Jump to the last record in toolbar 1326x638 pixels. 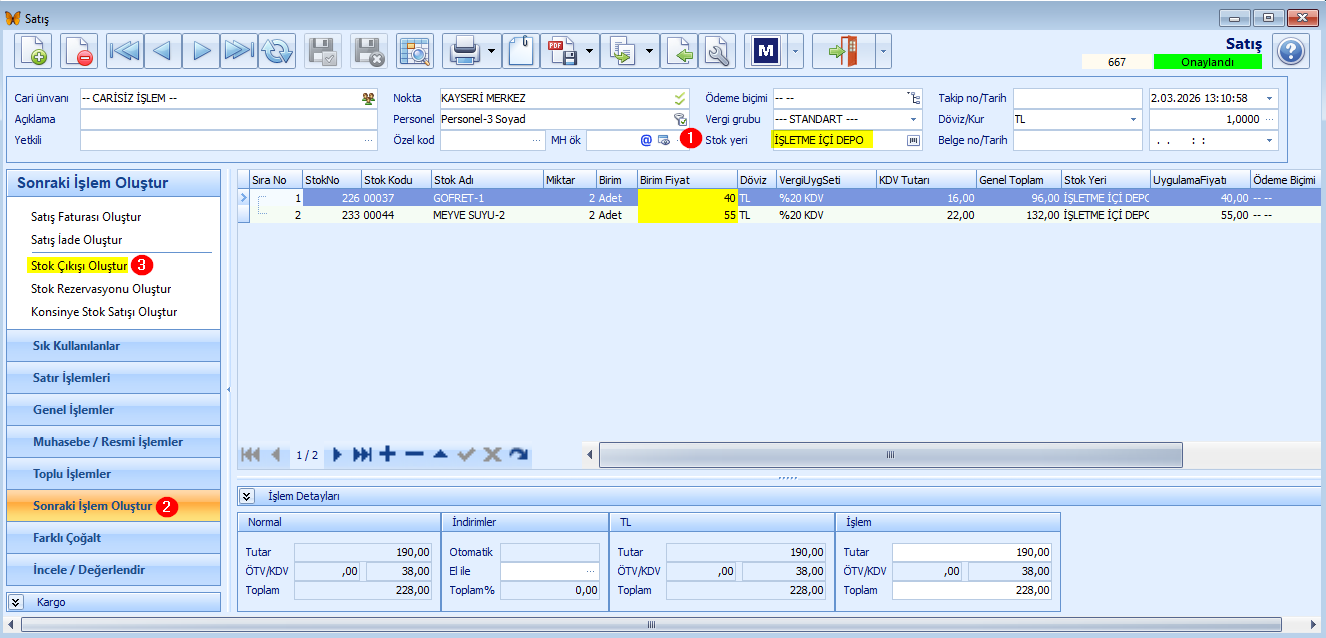coord(239,51)
